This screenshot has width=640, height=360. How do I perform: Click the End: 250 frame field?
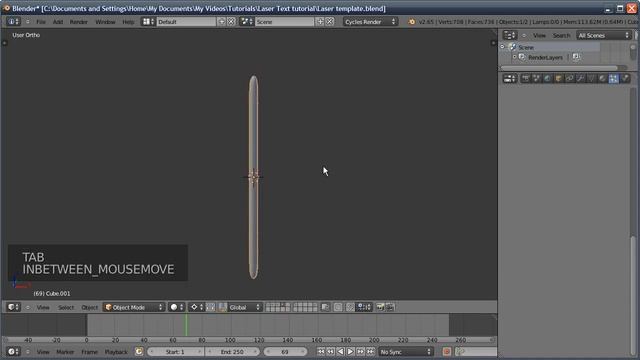point(232,351)
